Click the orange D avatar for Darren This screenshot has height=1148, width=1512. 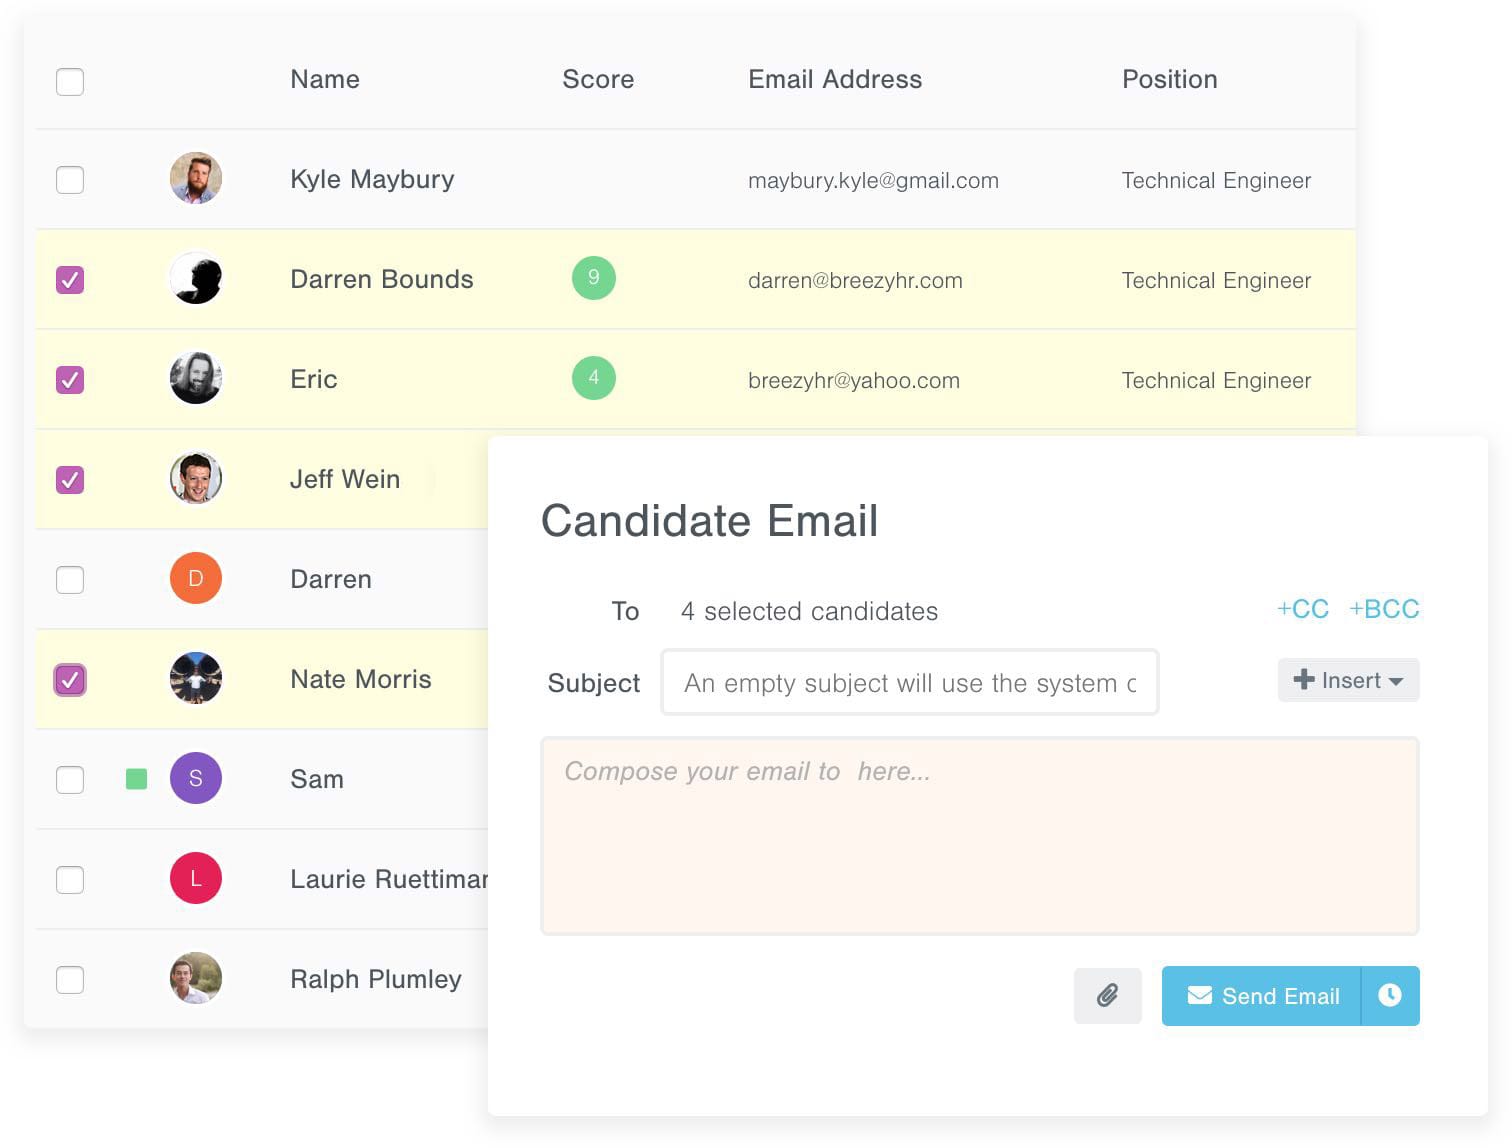(196, 579)
